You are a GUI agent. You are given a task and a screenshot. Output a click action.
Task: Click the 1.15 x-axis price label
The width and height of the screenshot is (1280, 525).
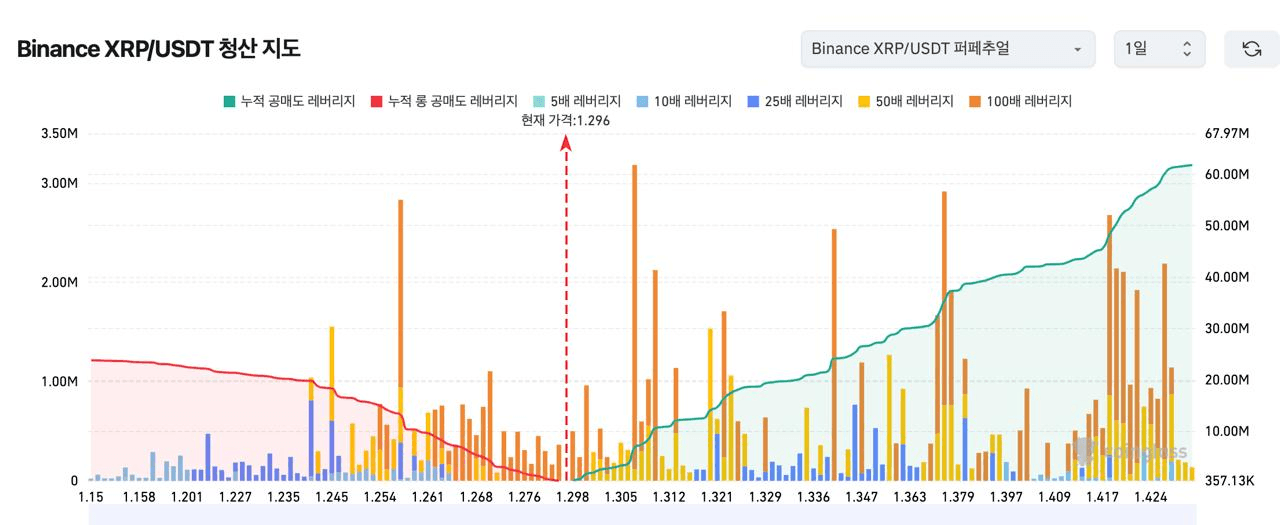point(91,497)
